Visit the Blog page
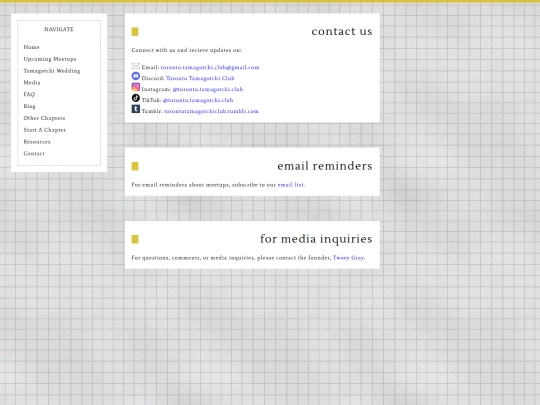The height and width of the screenshot is (405, 540). click(x=30, y=106)
